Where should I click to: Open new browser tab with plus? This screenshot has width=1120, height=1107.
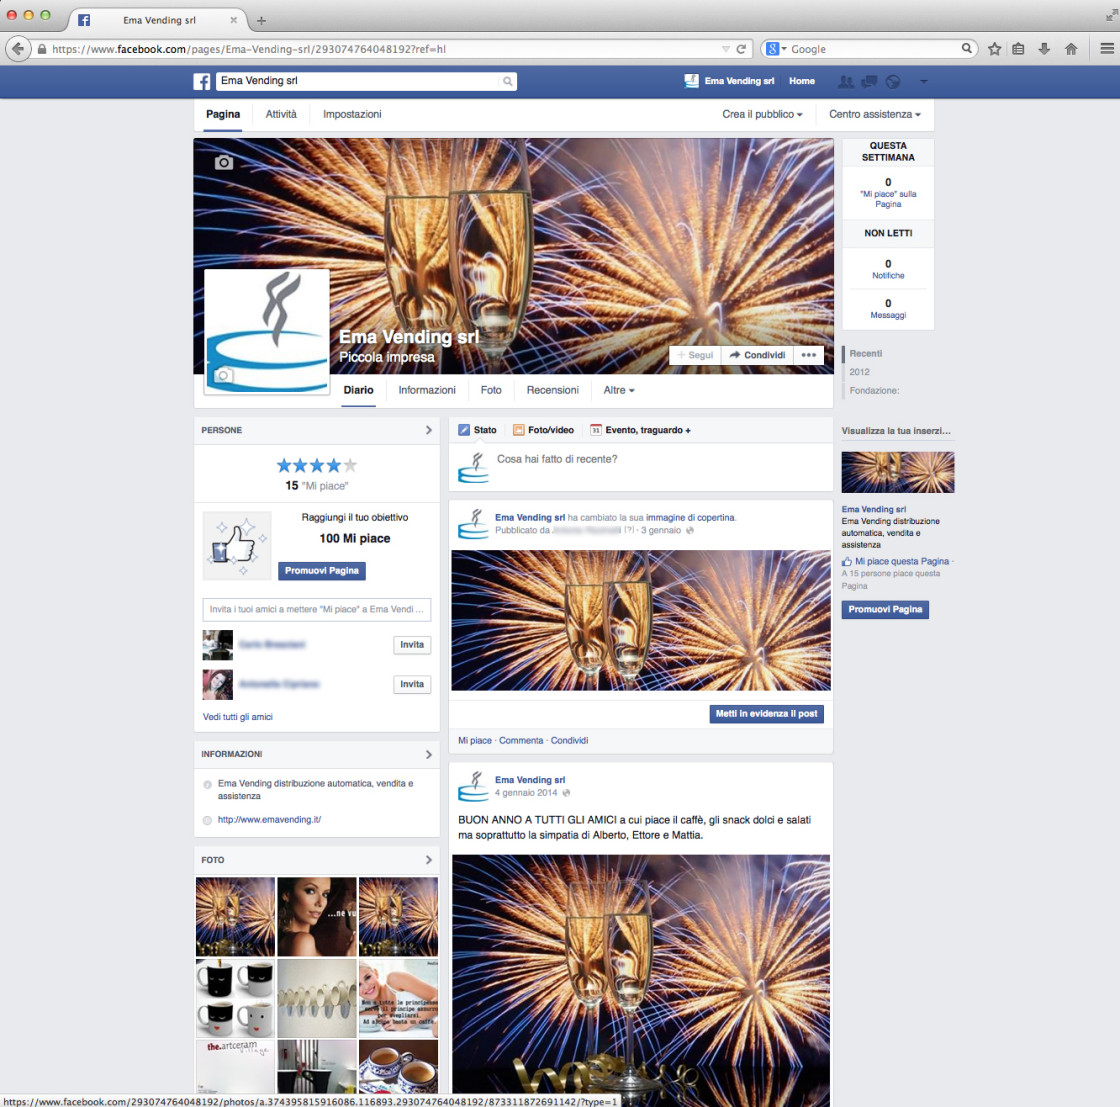point(261,21)
